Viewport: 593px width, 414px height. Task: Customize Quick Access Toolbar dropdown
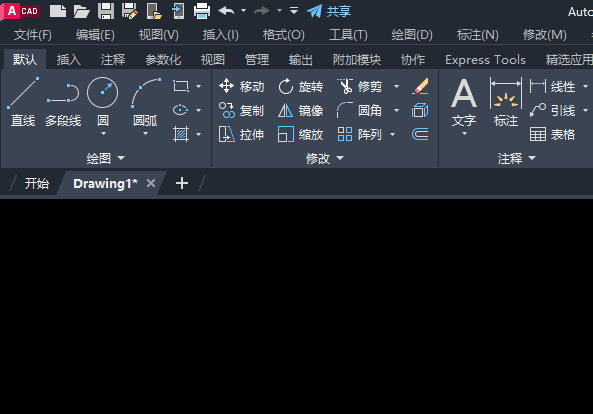294,11
